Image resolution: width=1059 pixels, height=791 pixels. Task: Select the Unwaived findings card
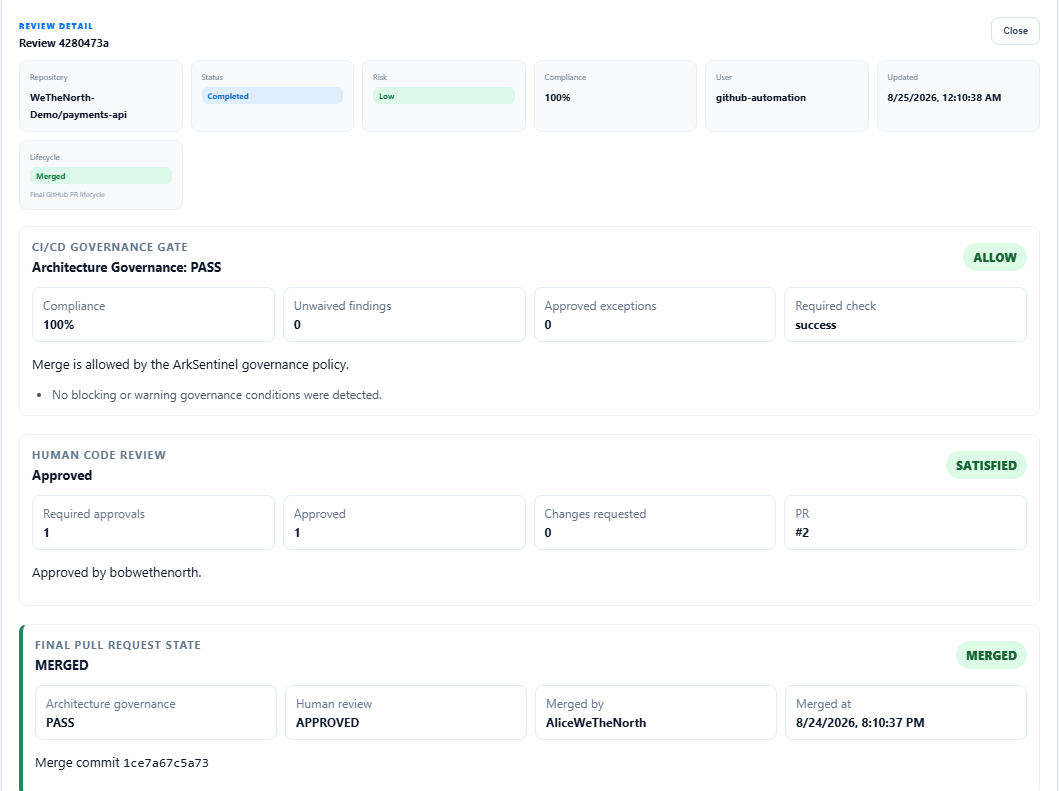click(x=404, y=315)
